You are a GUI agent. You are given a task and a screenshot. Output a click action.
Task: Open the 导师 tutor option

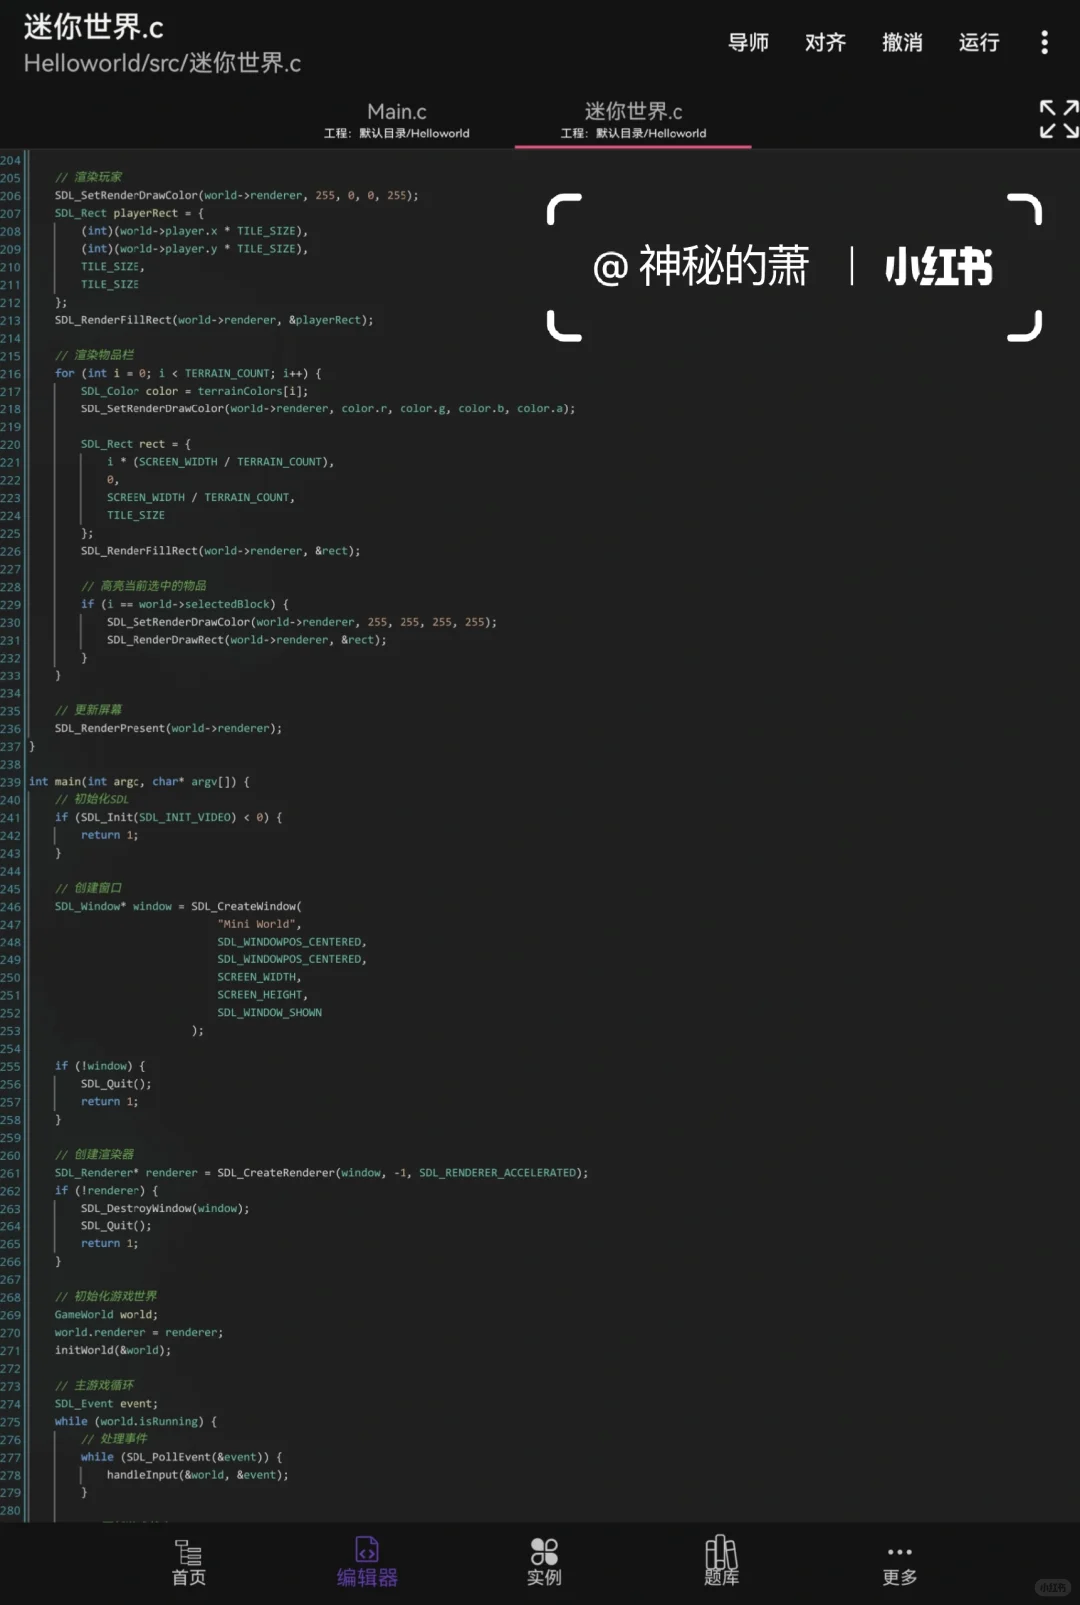coord(748,42)
